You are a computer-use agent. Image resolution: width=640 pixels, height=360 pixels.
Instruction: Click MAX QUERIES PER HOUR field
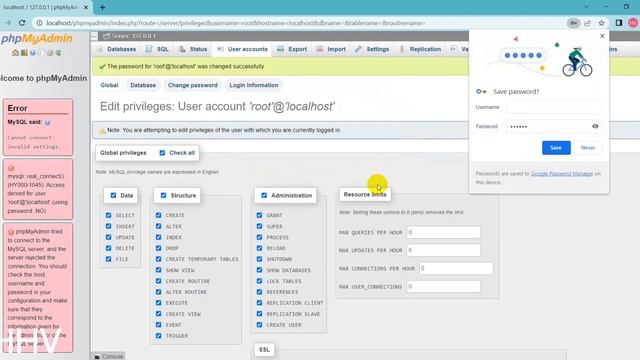pyautogui.click(x=443, y=232)
